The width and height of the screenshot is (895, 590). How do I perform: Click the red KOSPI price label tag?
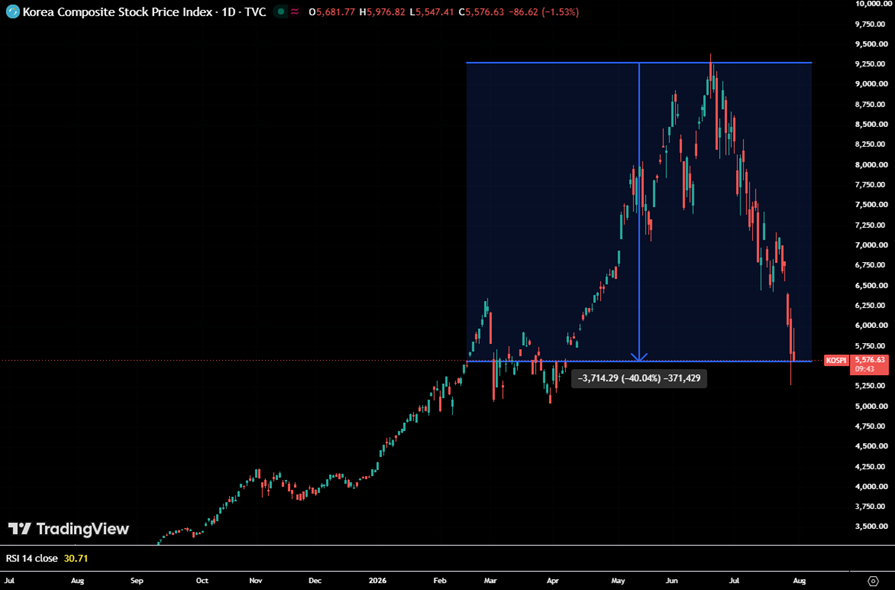(836, 360)
